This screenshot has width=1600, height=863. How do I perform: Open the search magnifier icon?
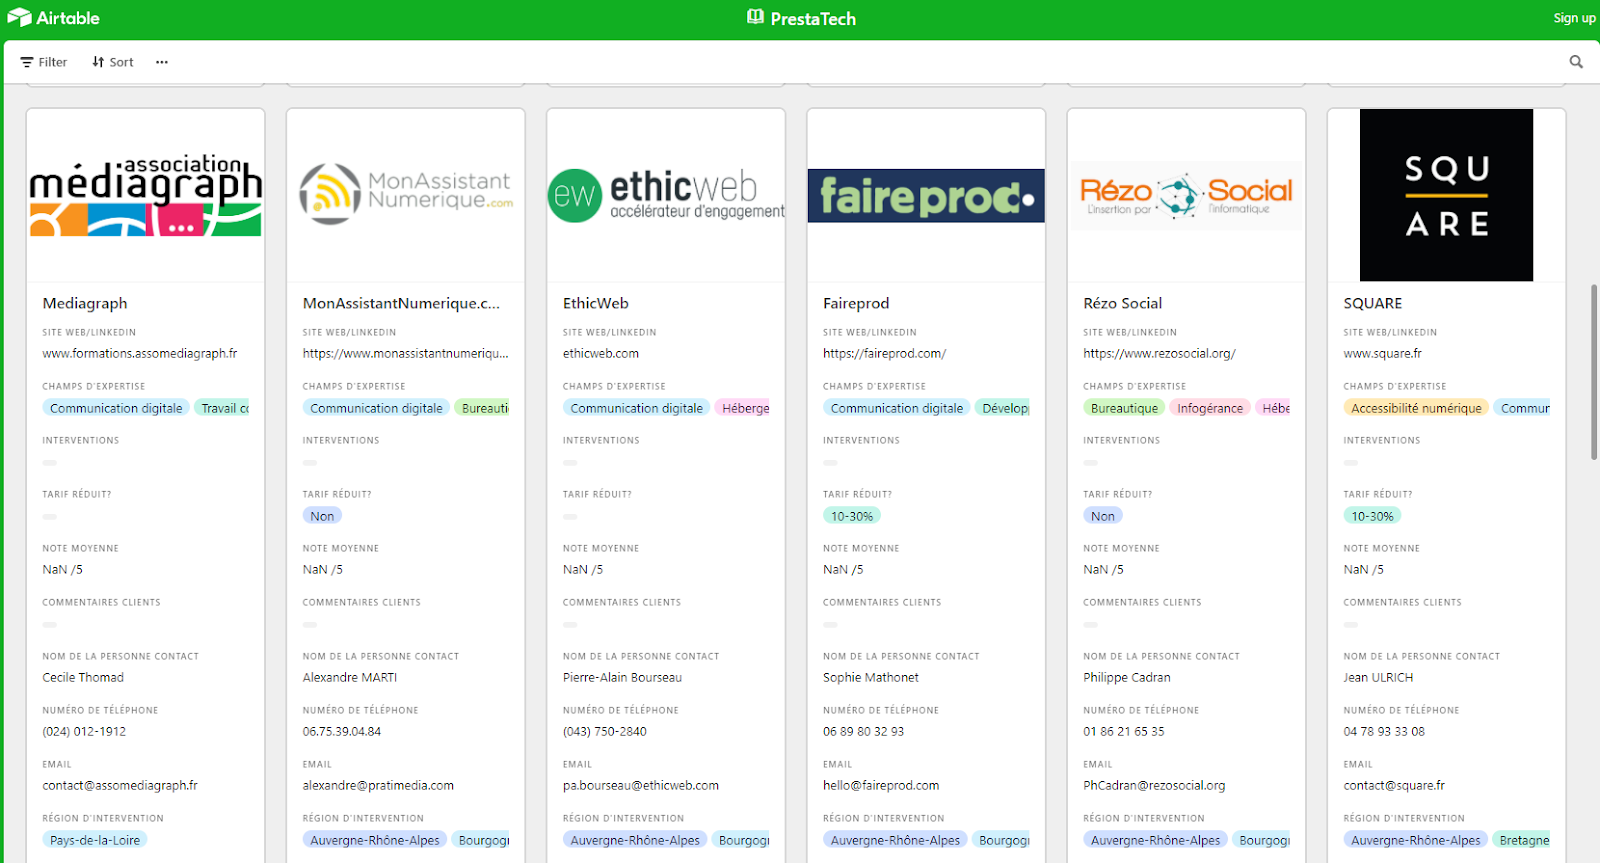coord(1576,62)
